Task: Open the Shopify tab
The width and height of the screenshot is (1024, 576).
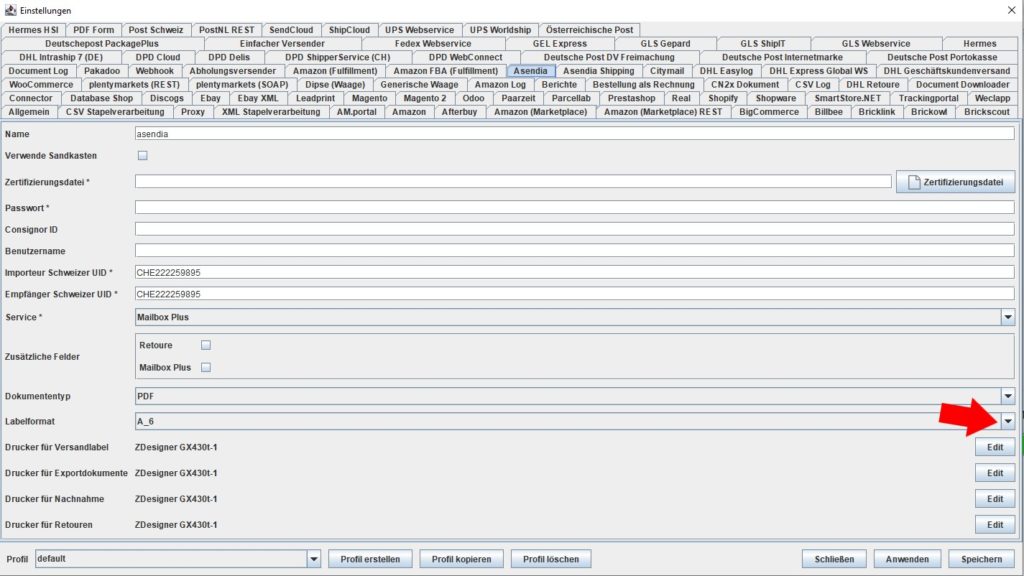Action: [723, 98]
